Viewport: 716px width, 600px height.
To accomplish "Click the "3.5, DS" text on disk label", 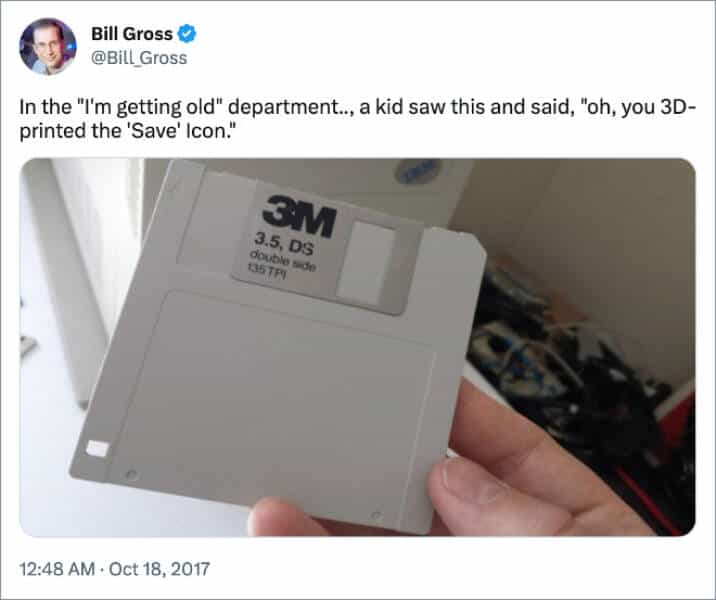I will point(284,243).
